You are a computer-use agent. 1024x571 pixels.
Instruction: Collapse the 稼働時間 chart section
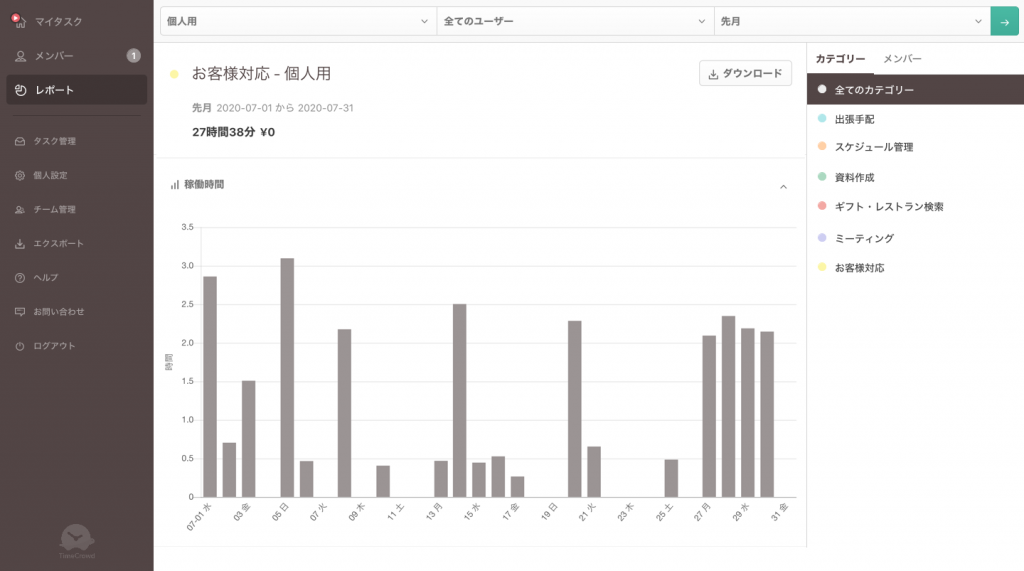coord(783,186)
